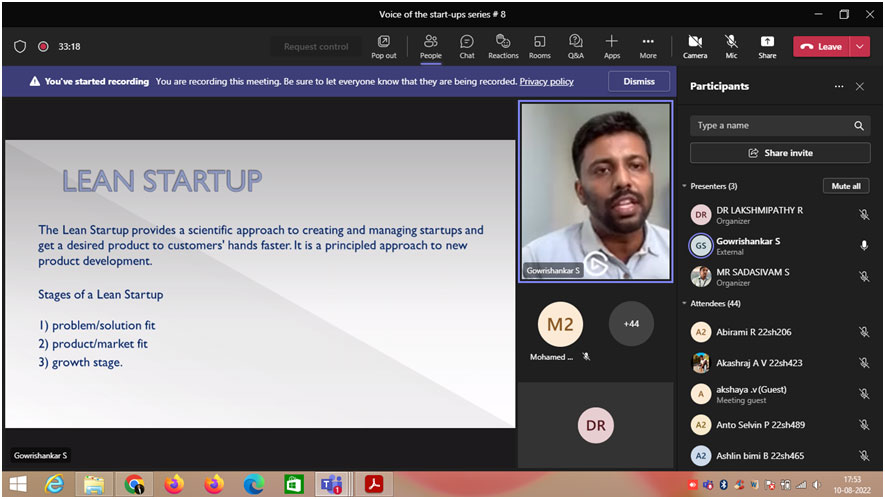Click the Type a name search field

click(x=770, y=126)
